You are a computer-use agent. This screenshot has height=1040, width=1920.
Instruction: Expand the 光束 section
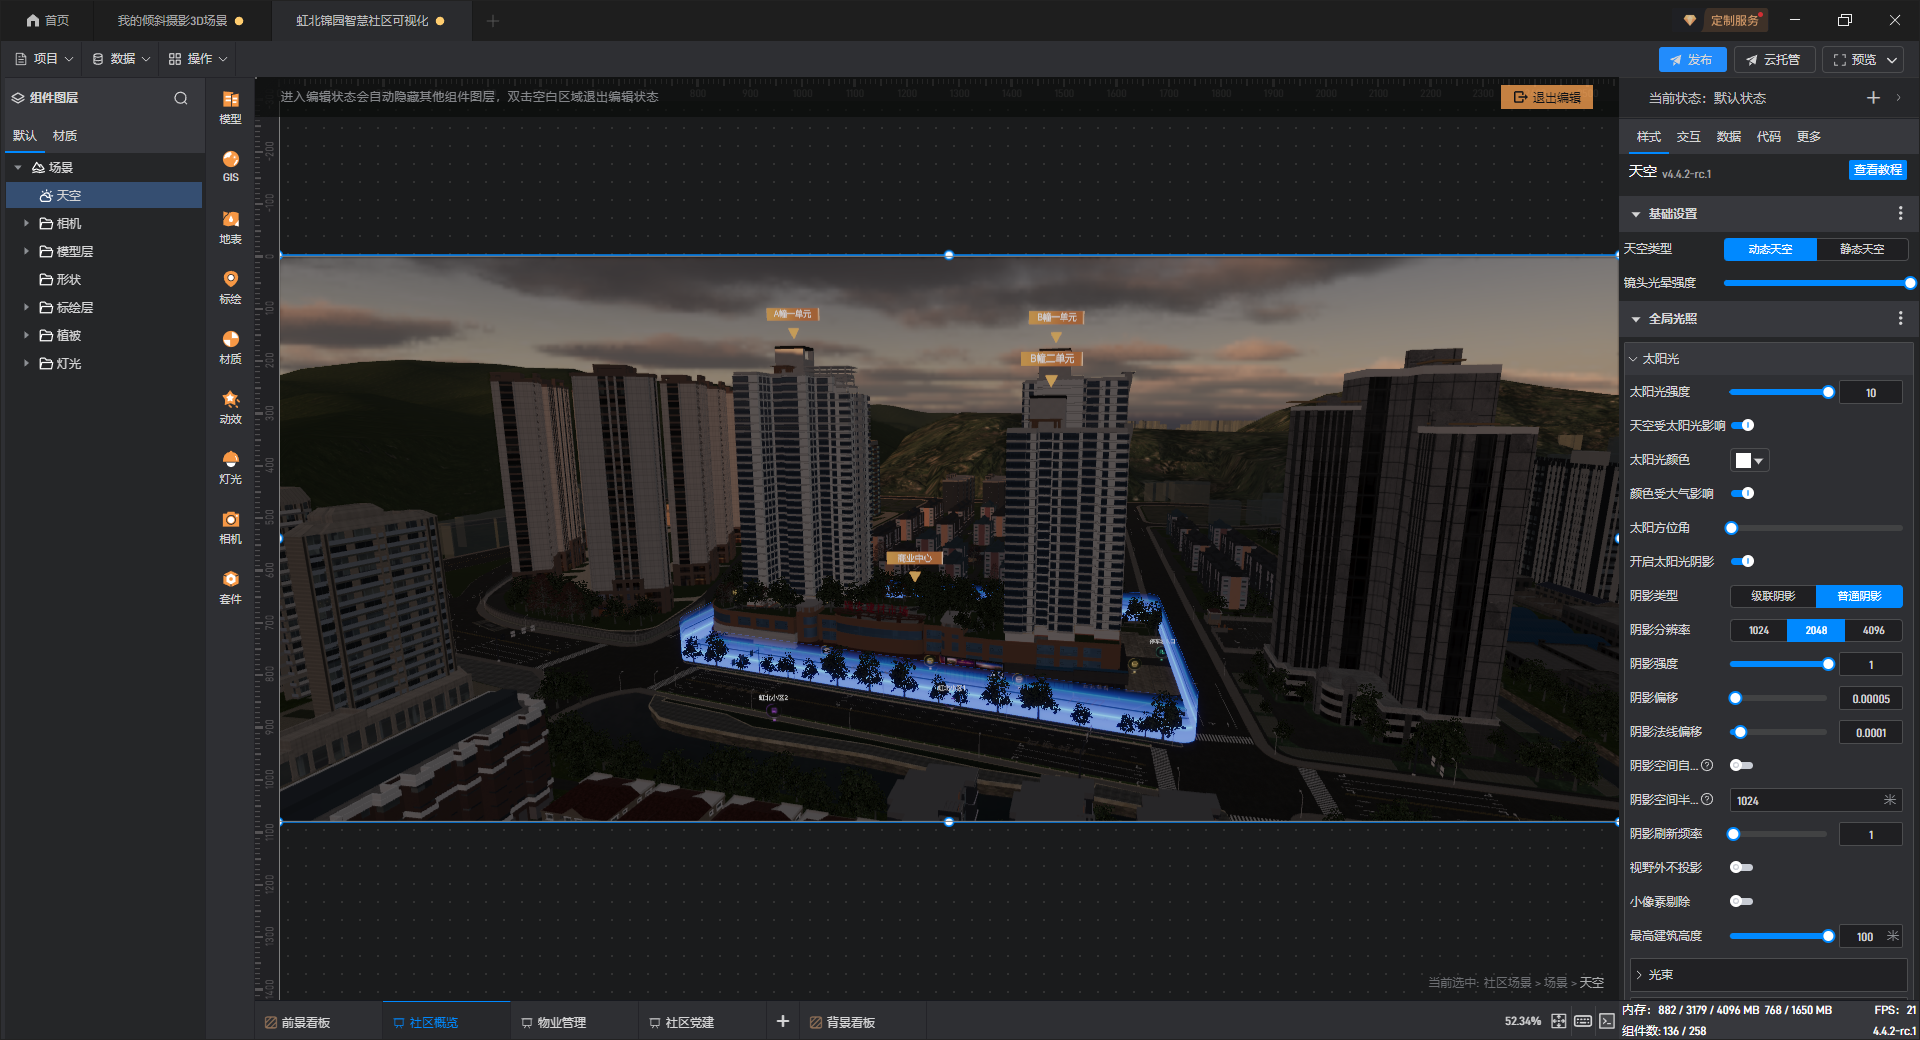(x=1639, y=975)
